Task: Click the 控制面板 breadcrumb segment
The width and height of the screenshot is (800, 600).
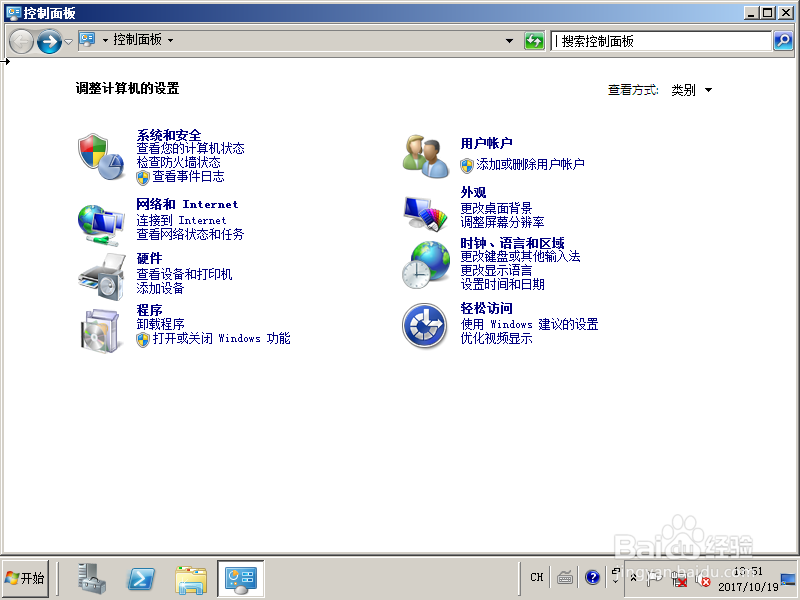Action: coord(137,40)
